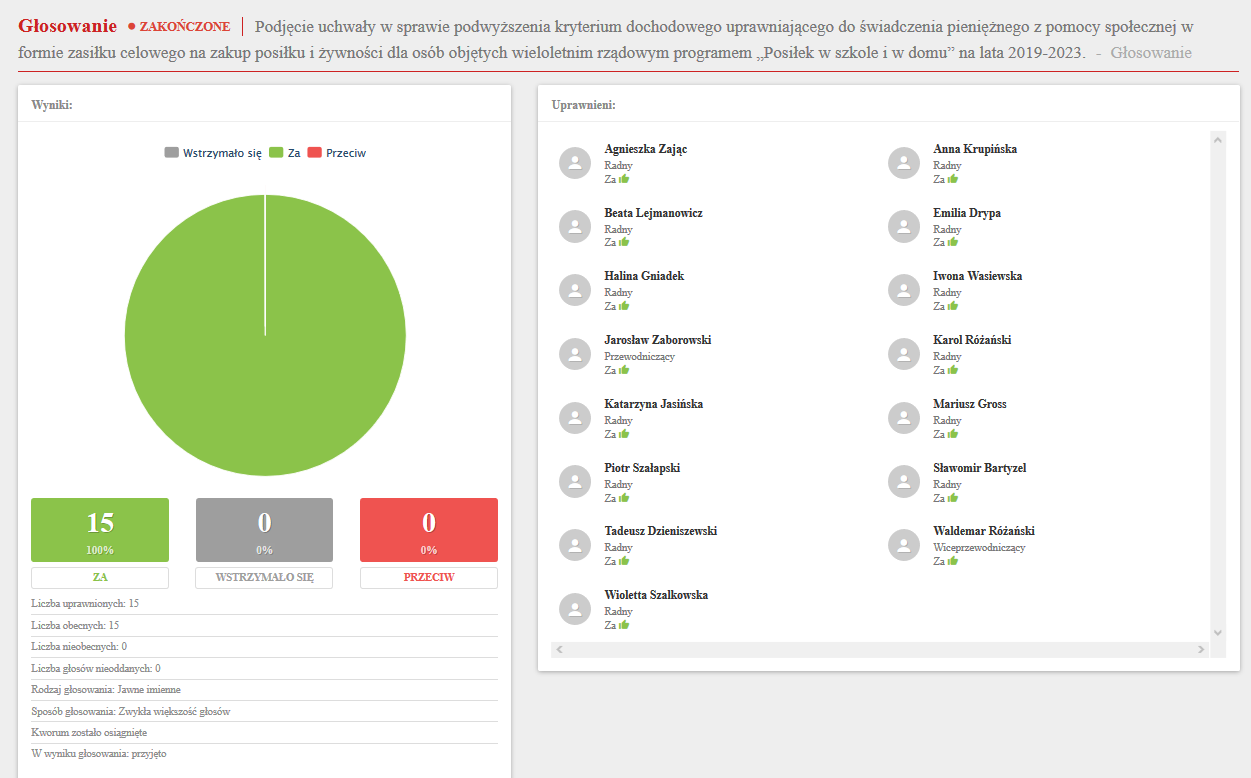Click Anna Krupińska's avatar icon
This screenshot has width=1251, height=778.
[903, 163]
